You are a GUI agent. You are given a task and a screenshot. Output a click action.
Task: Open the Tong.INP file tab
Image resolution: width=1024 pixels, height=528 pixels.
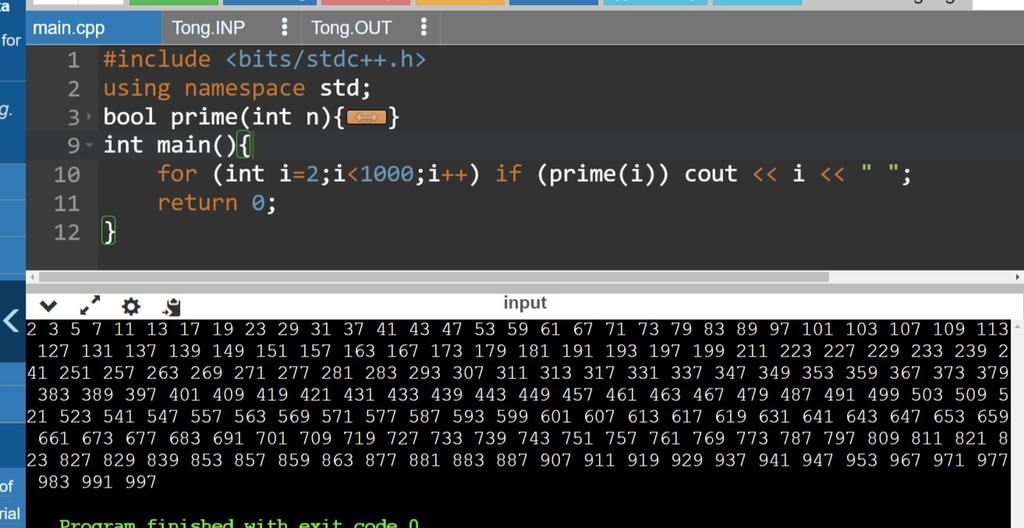pos(208,28)
